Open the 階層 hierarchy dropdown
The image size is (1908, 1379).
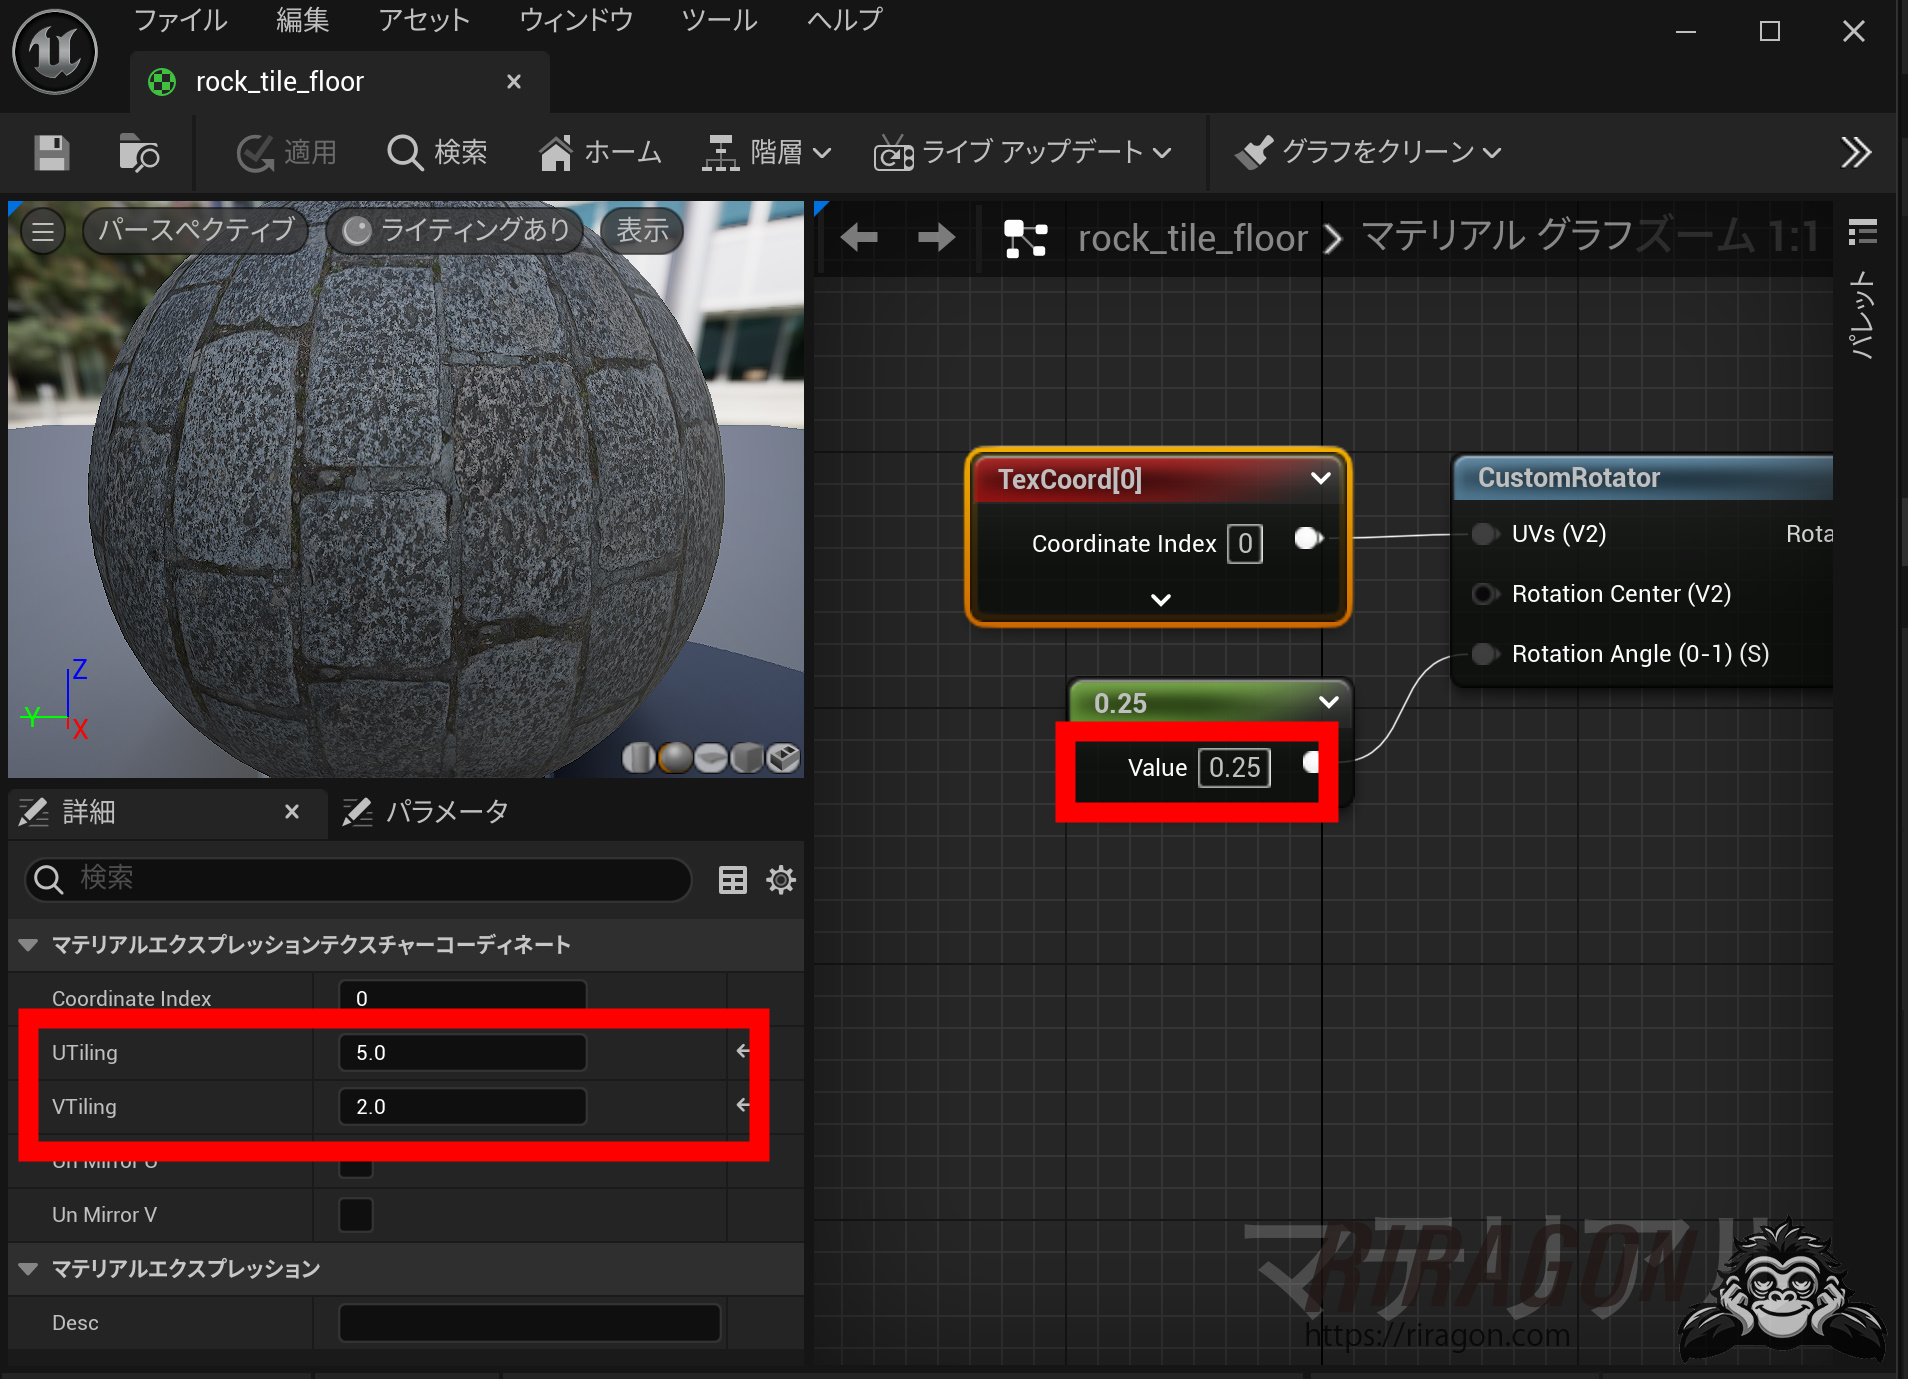coord(767,153)
